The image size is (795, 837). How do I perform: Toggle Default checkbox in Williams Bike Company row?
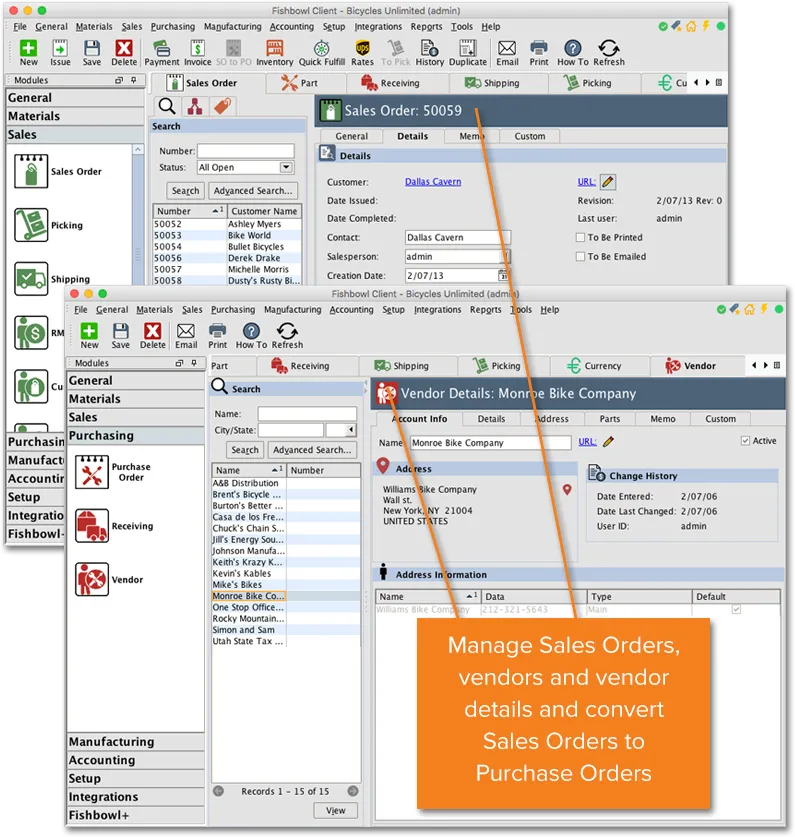click(736, 609)
